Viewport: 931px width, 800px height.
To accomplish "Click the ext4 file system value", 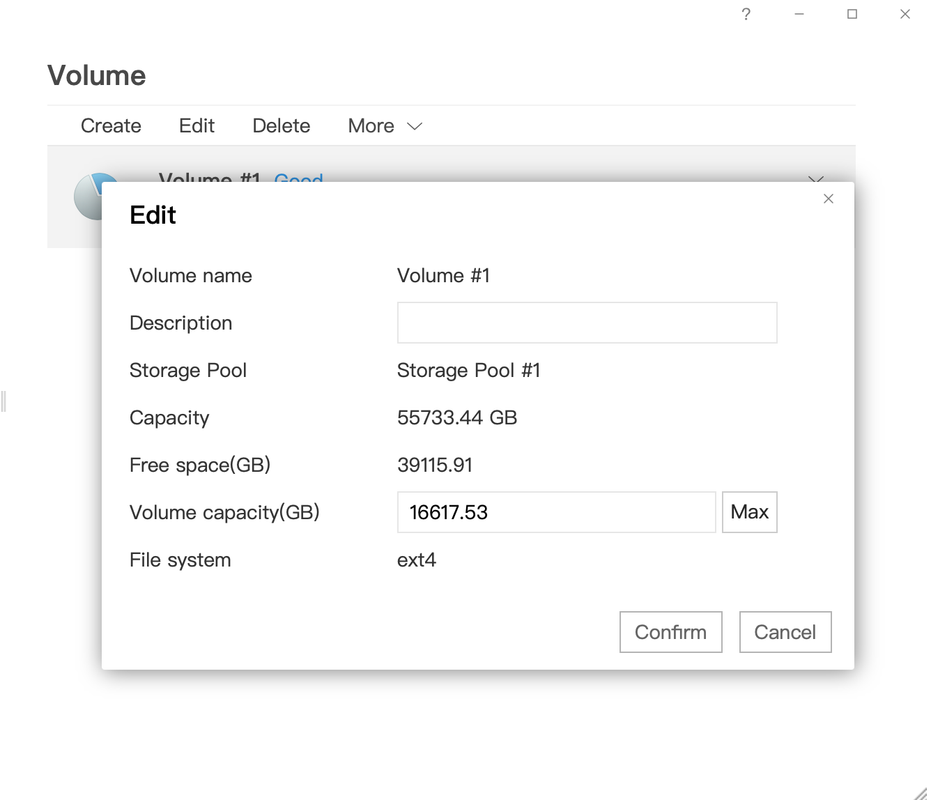I will pos(416,560).
